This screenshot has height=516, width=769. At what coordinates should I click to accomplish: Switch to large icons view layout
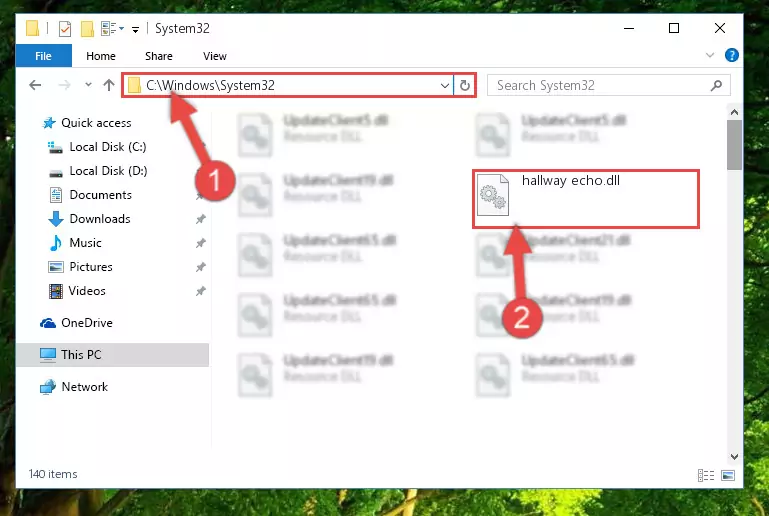pos(728,475)
